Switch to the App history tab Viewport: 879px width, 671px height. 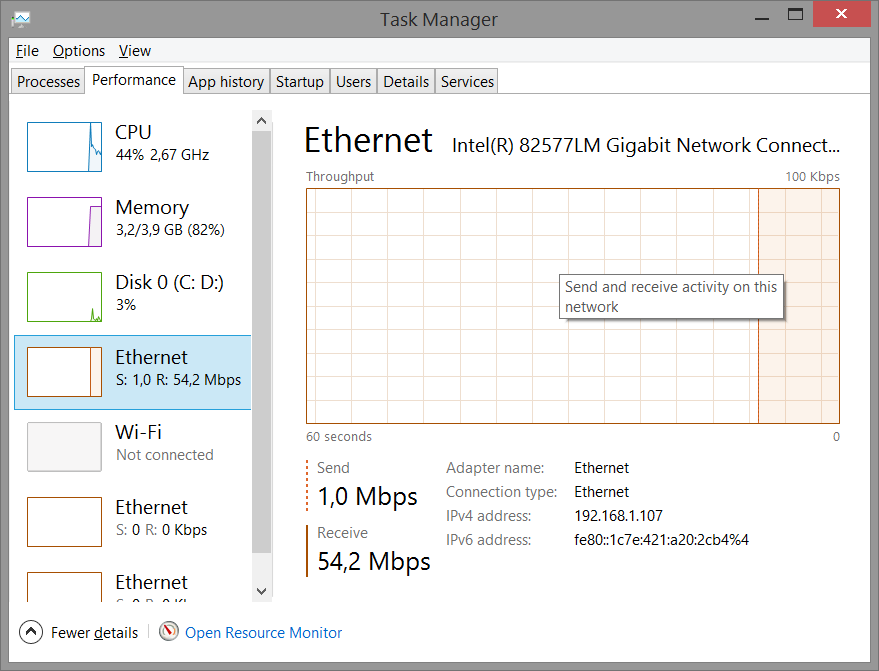pyautogui.click(x=226, y=82)
